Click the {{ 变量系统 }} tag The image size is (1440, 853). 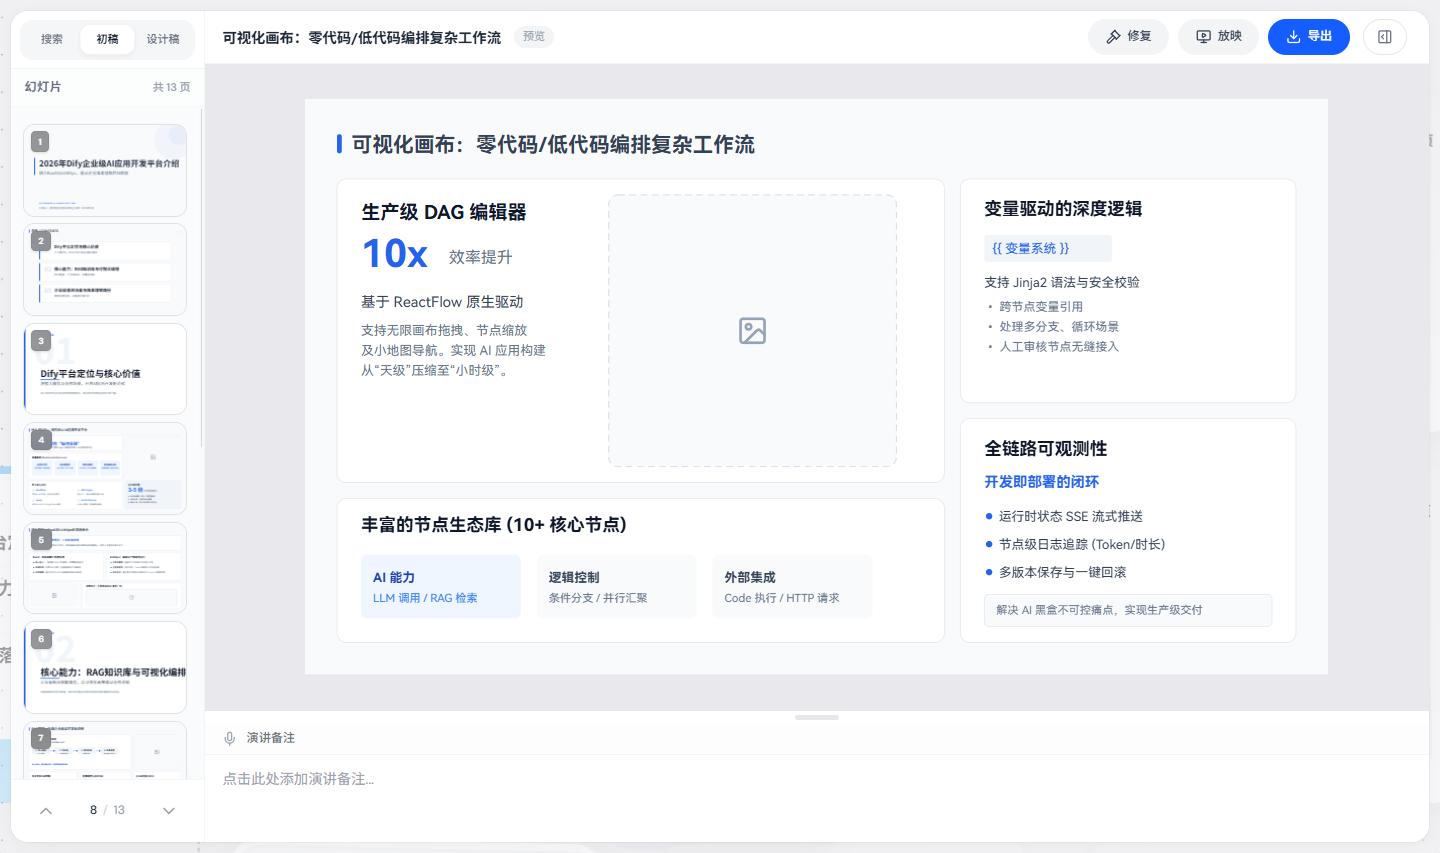1048,248
